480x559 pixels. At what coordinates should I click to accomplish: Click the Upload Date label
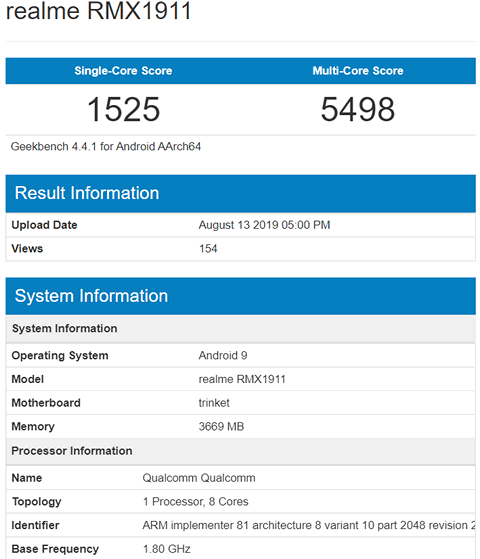(44, 225)
